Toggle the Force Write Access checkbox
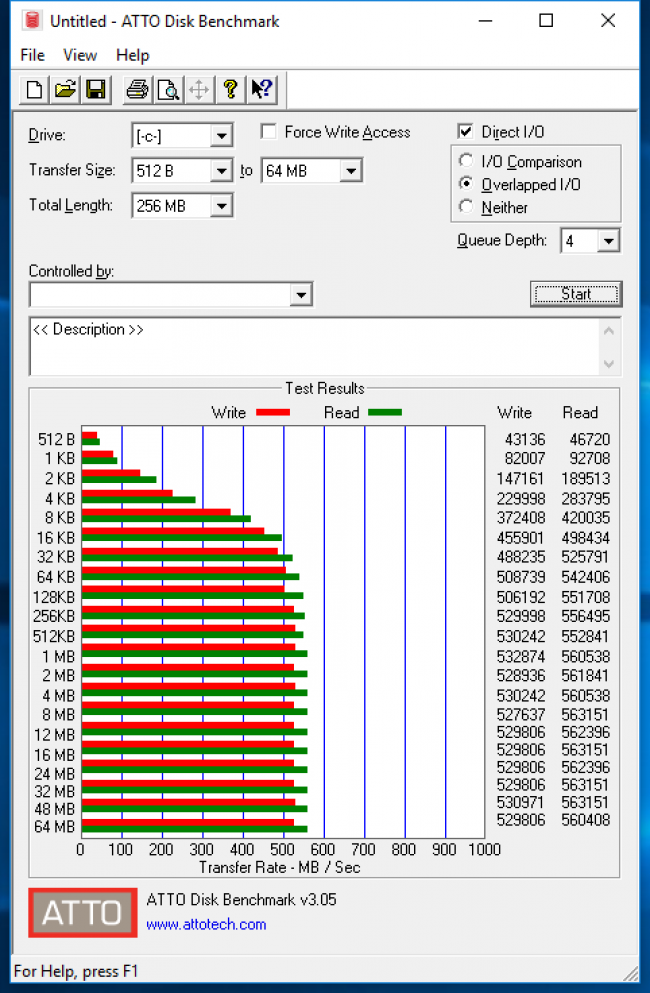Viewport: 650px width, 993px height. (269, 131)
